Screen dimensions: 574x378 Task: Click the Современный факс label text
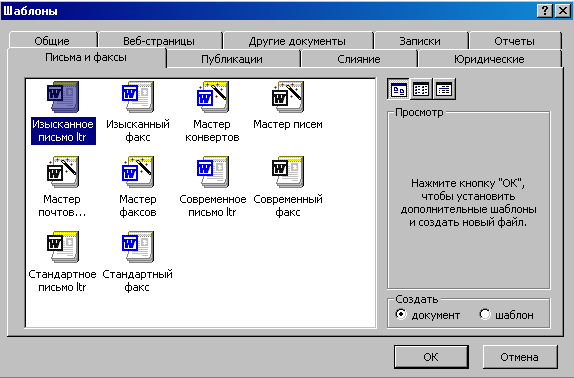[x=288, y=206]
